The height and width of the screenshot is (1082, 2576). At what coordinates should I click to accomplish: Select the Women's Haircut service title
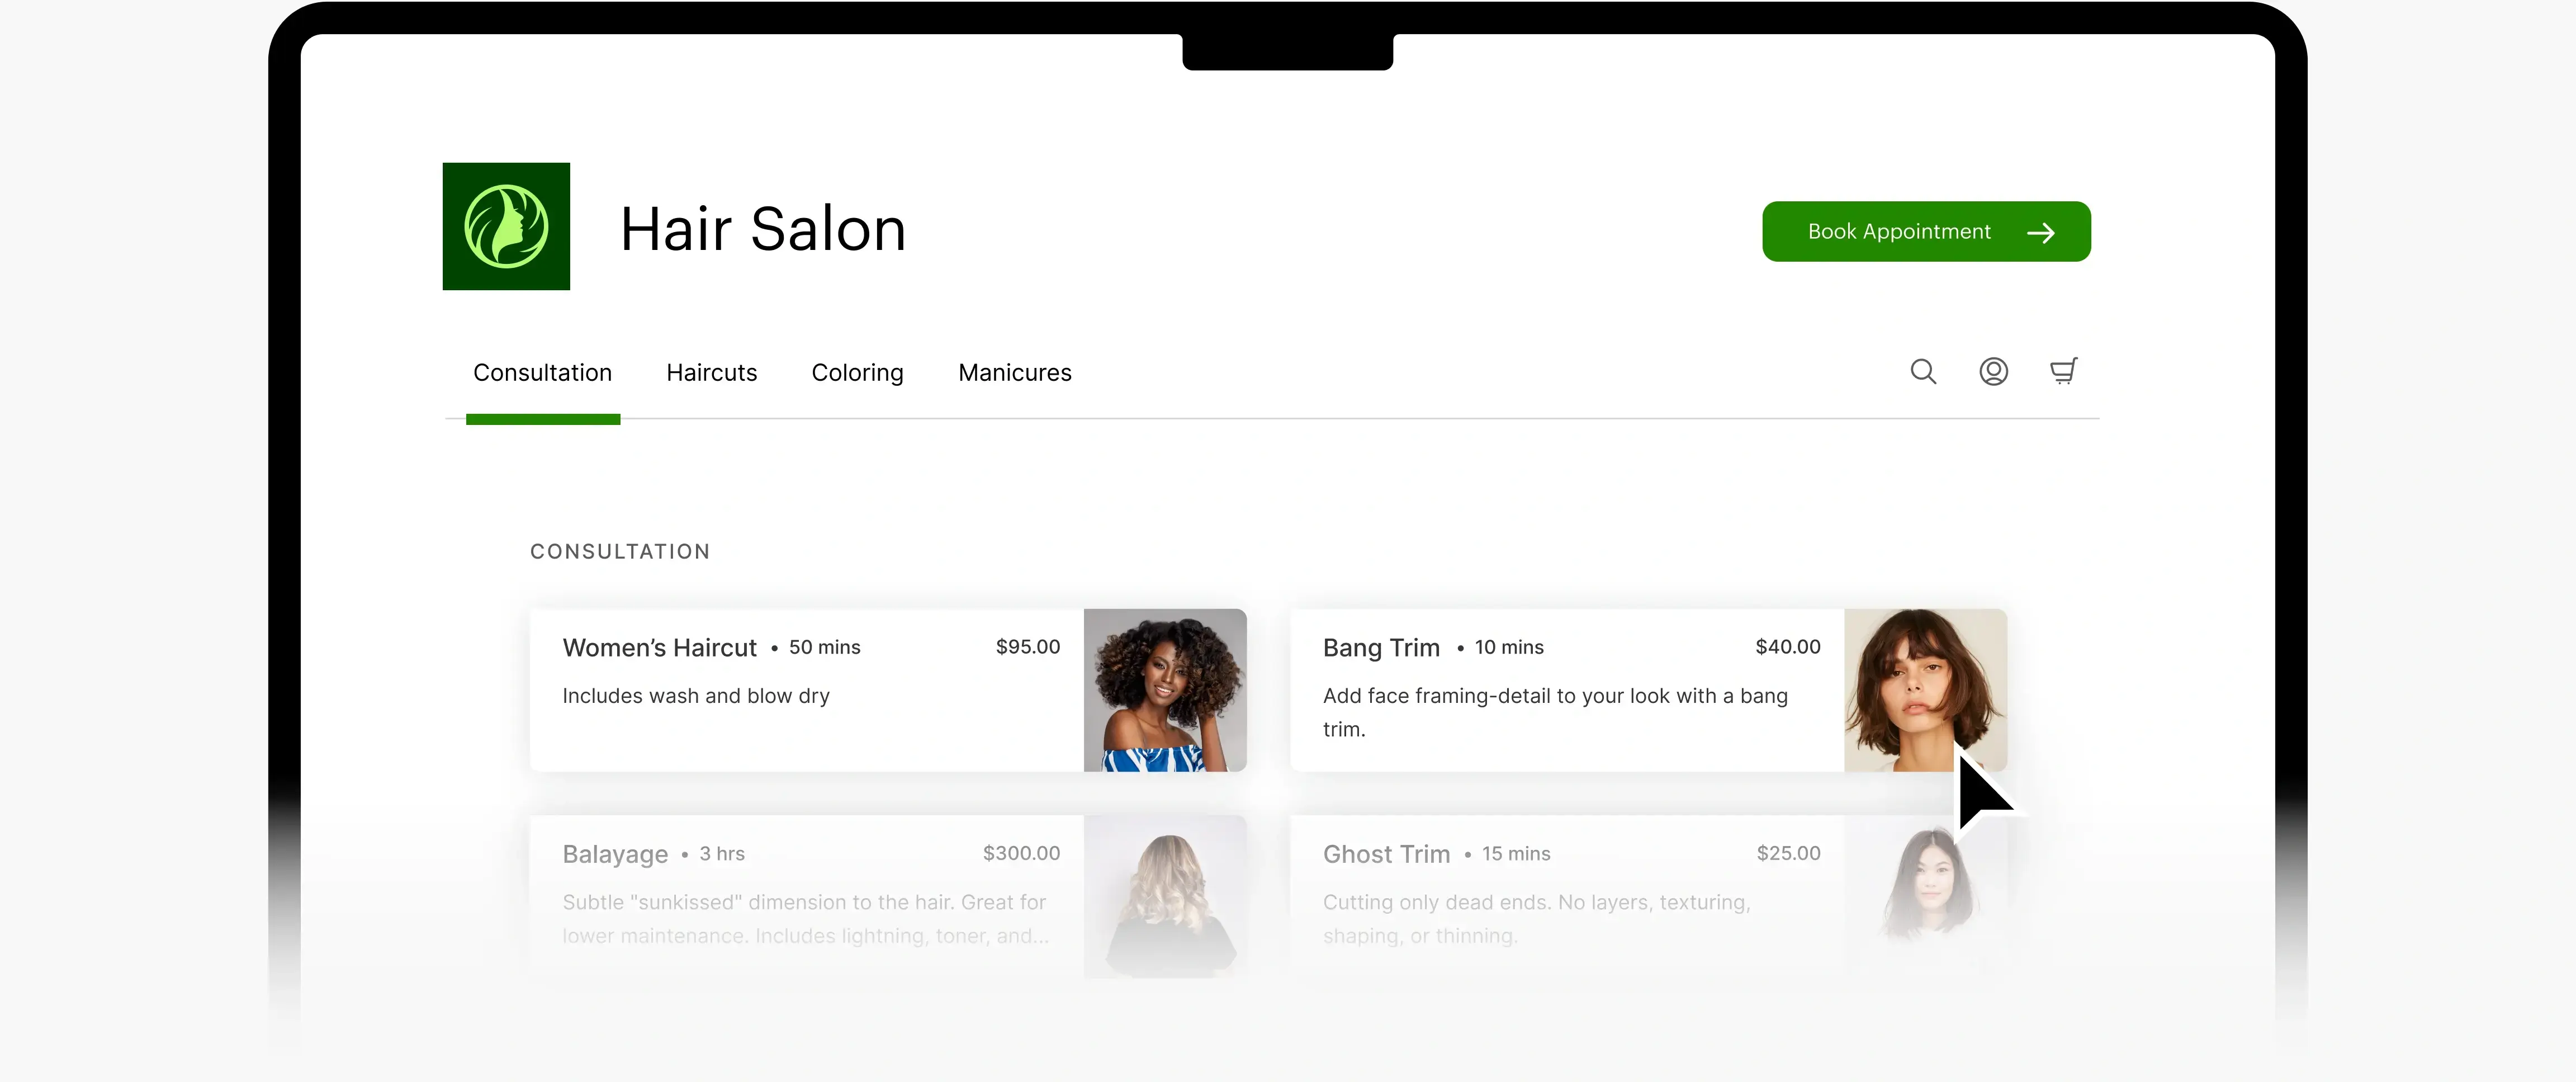[659, 648]
